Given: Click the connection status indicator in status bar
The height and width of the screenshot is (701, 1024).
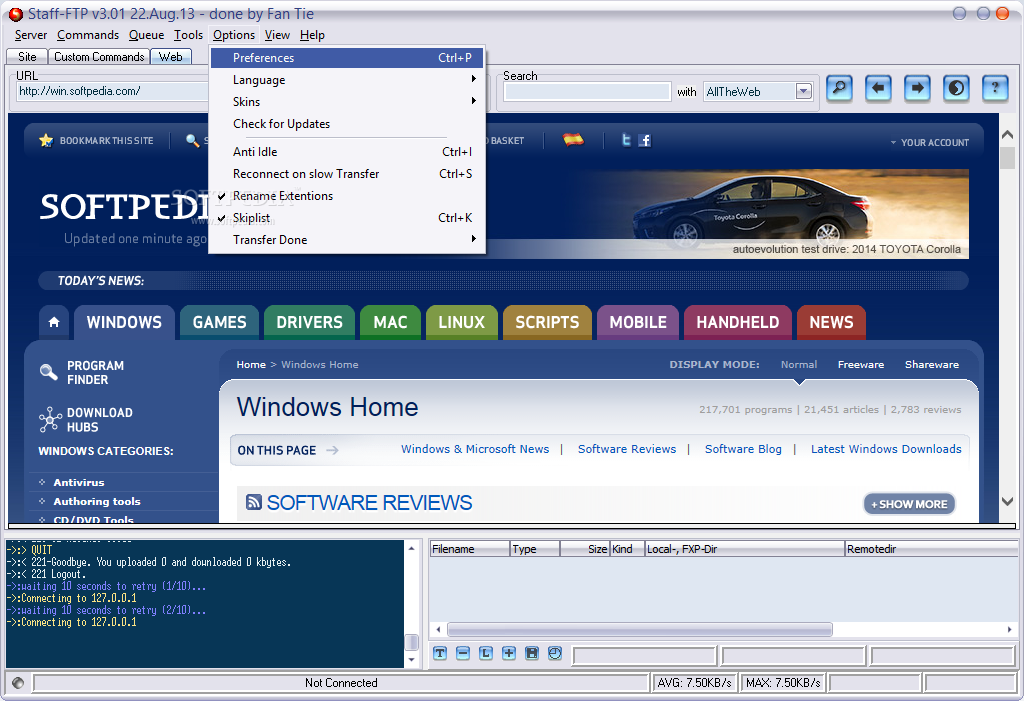Looking at the screenshot, I should click(18, 683).
